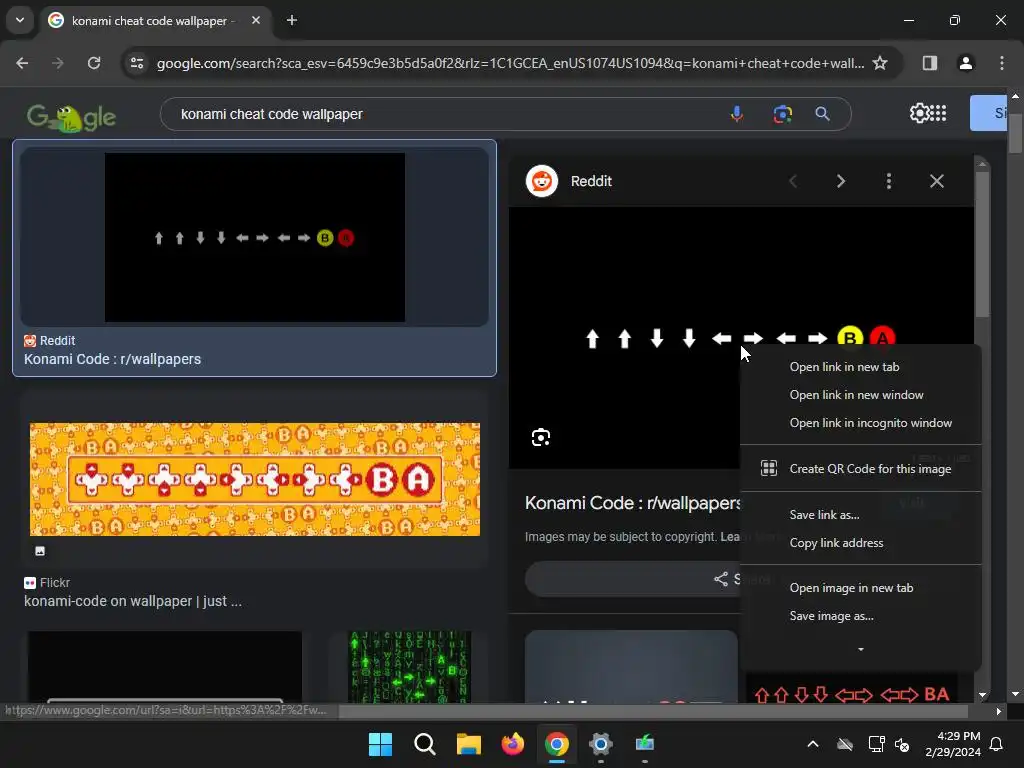
Task: Open the green matrix-style thumbnail
Action: 409,667
